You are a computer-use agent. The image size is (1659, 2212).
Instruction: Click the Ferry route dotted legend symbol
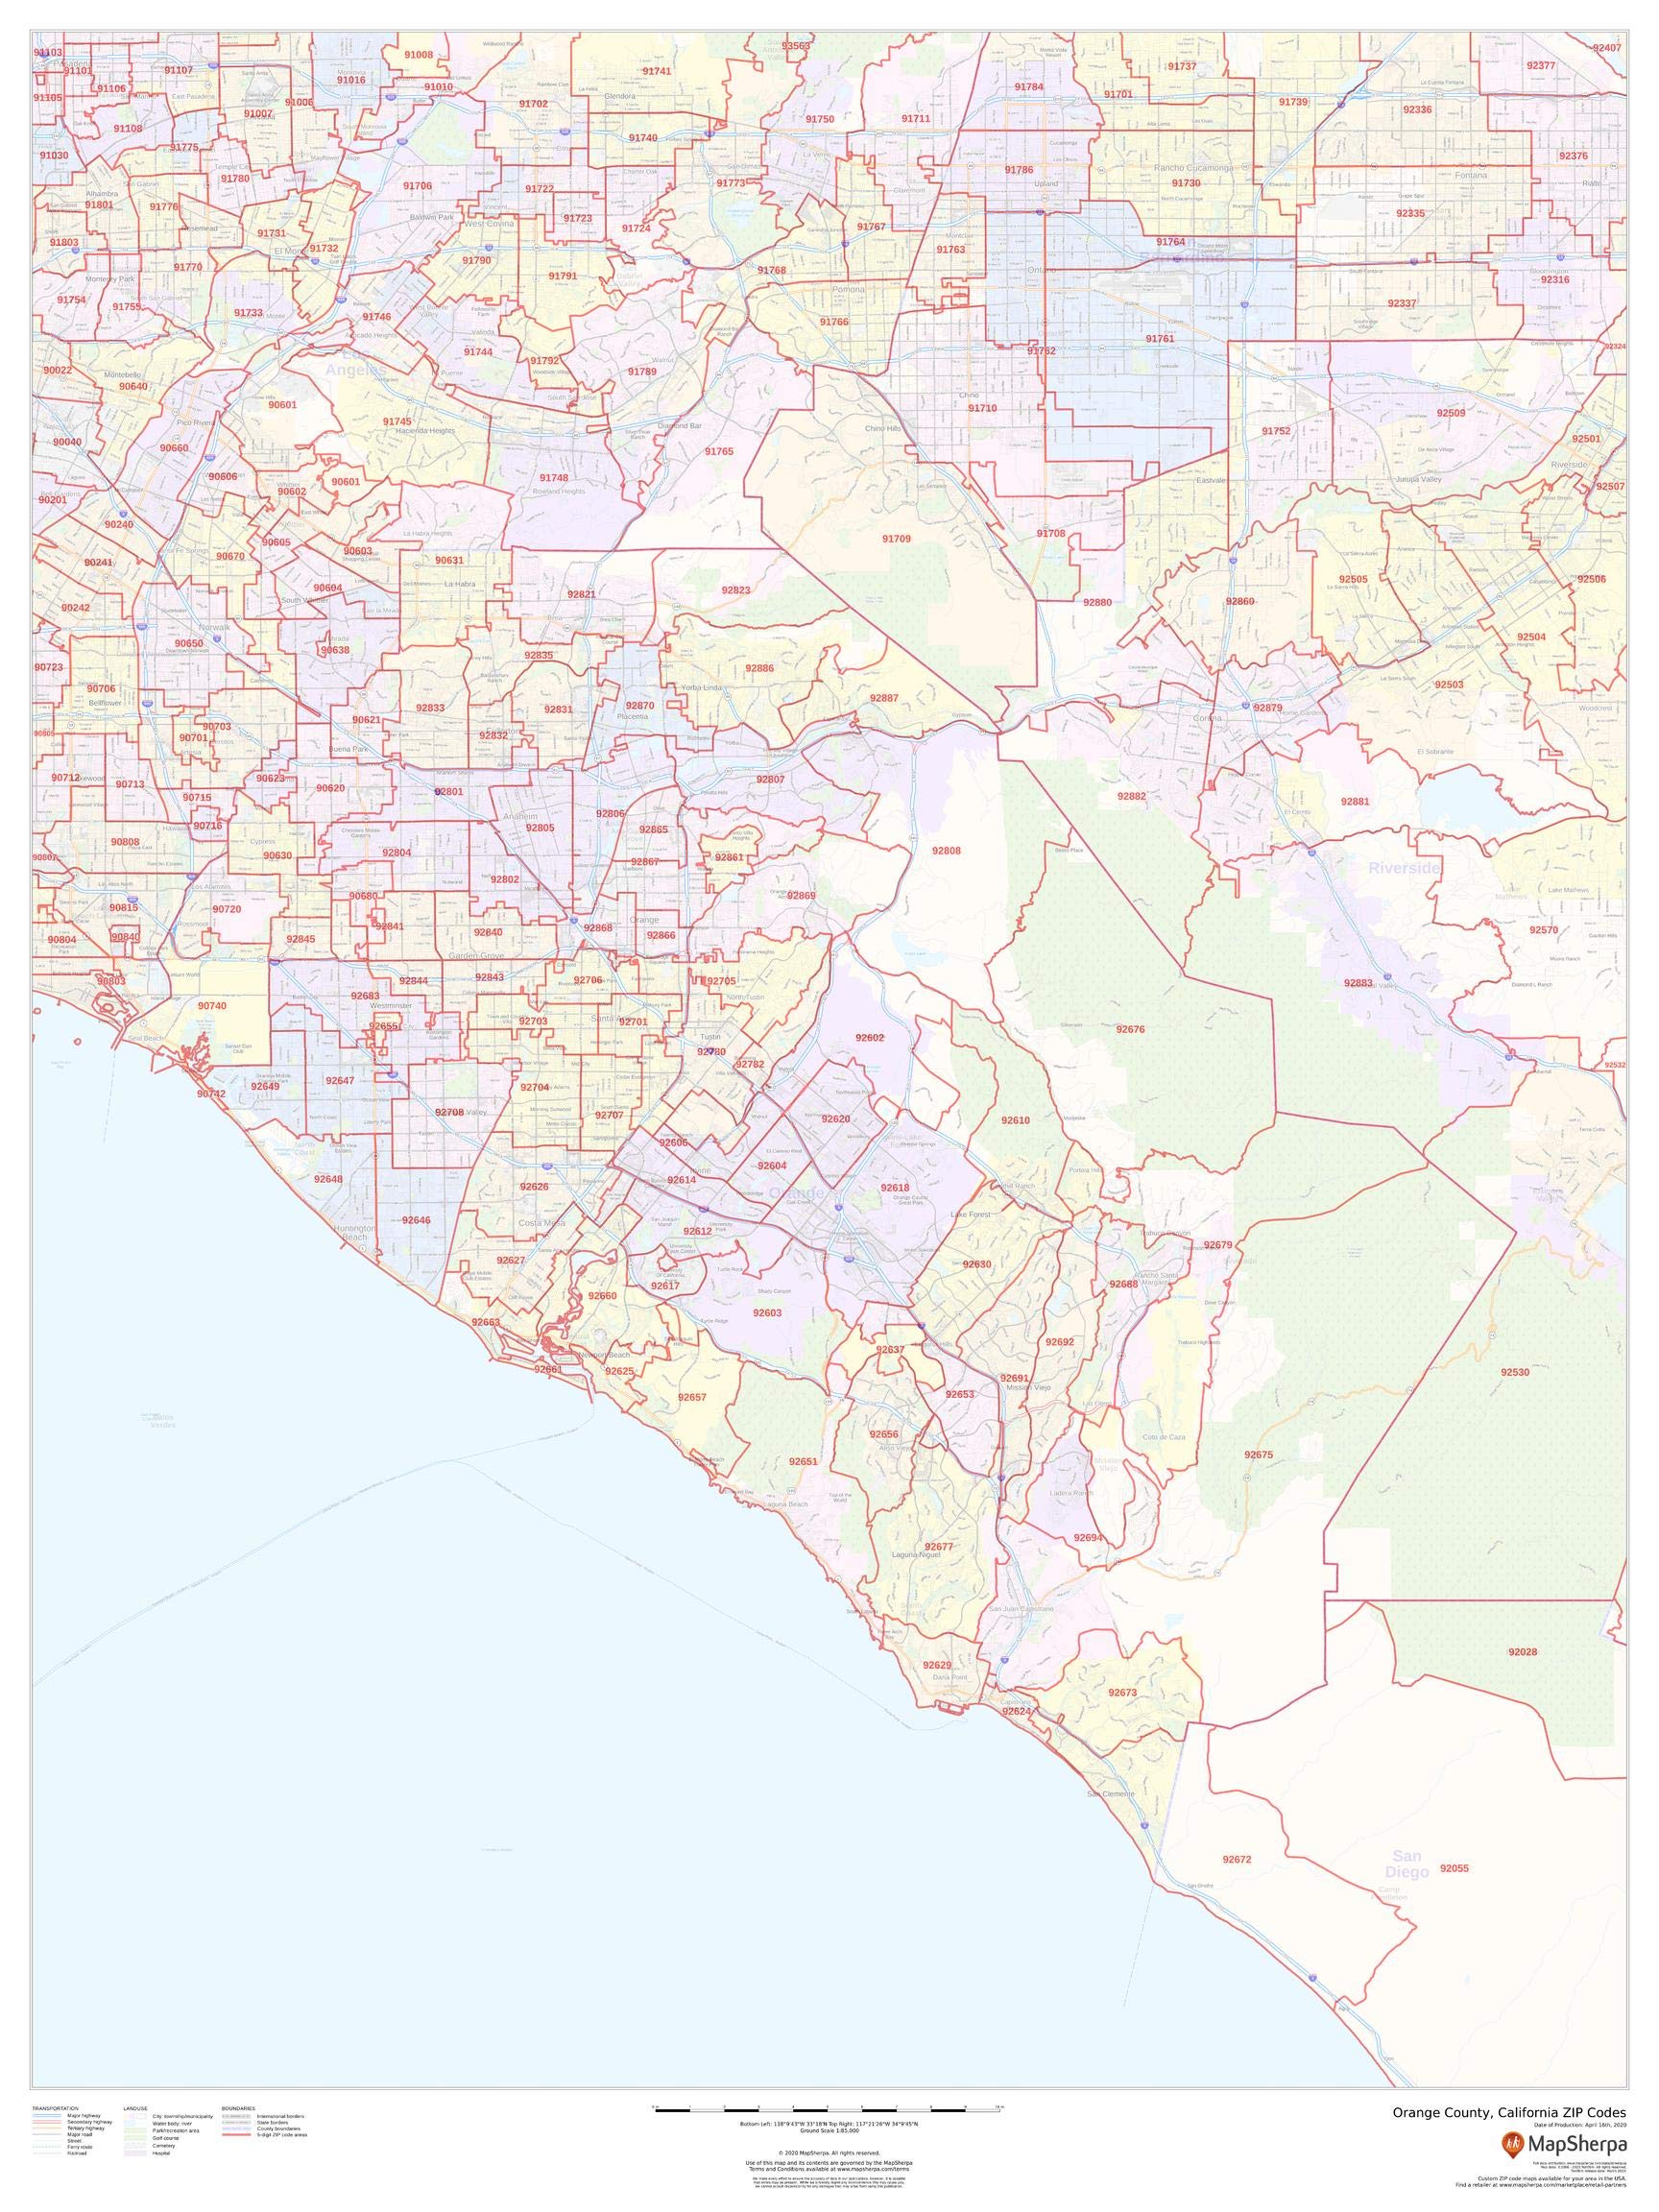pos(46,2148)
